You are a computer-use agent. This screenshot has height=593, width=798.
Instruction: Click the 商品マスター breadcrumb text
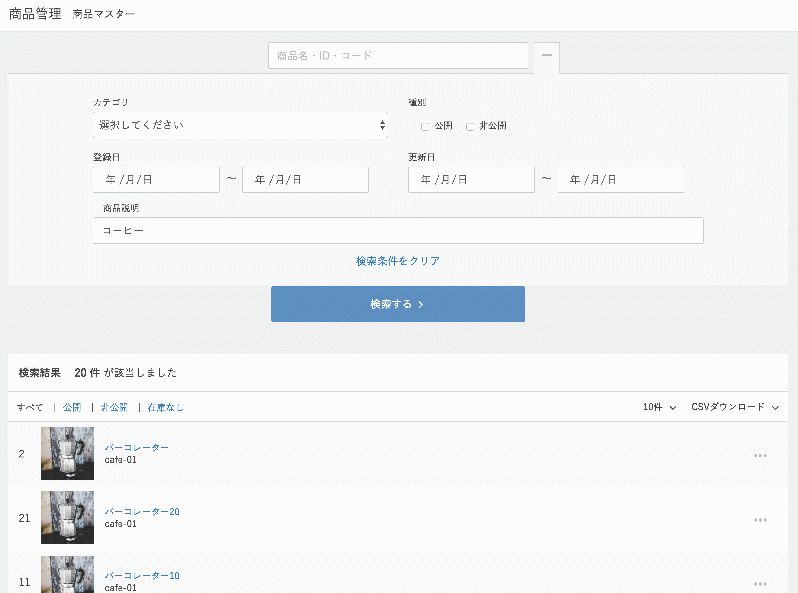point(103,14)
